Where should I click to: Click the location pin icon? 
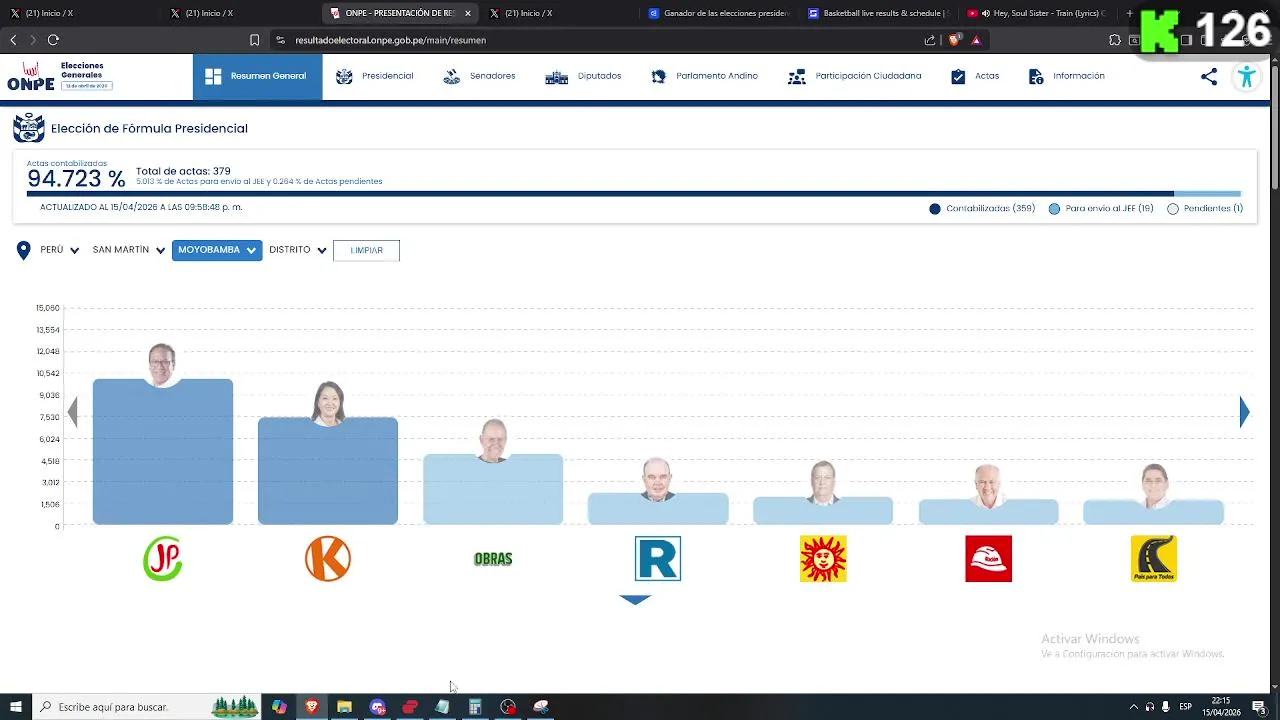pos(23,250)
